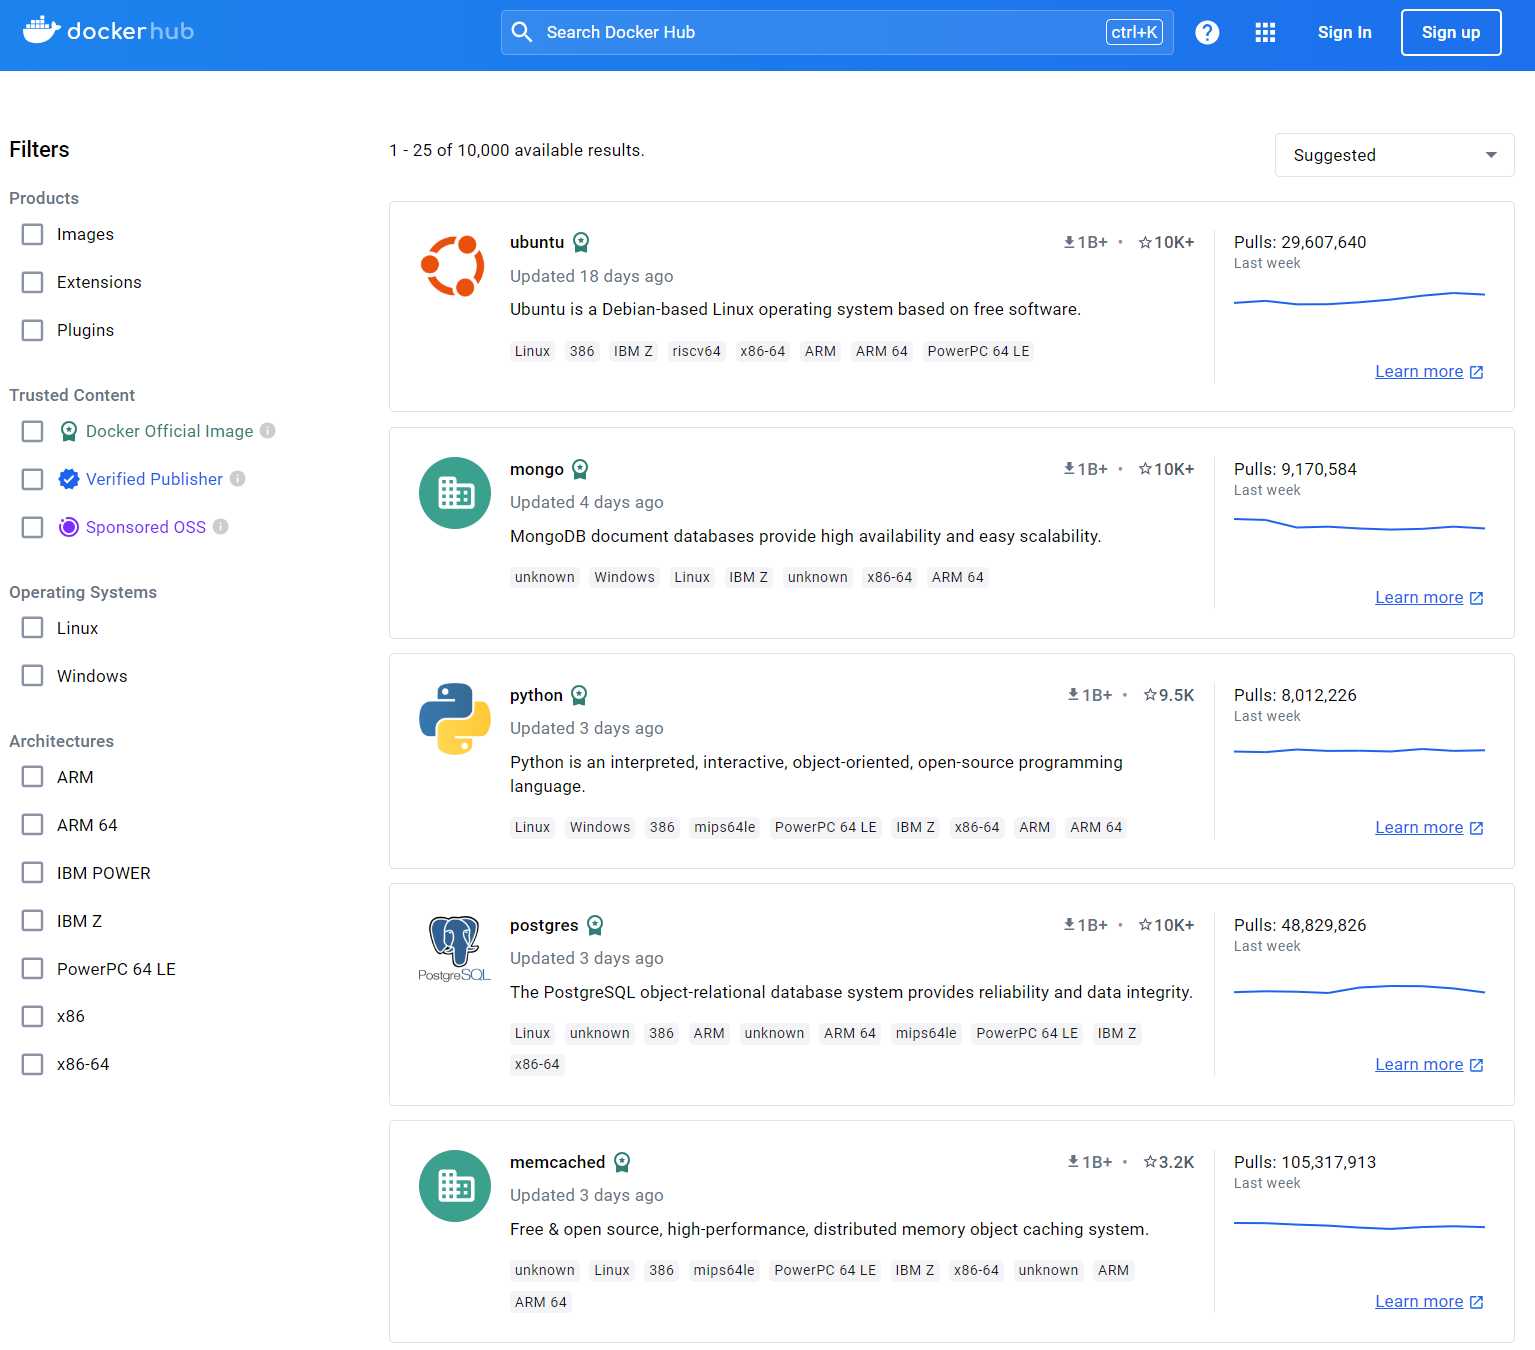Open the Suggested sort dropdown
Image resolution: width=1535 pixels, height=1350 pixels.
pos(1393,155)
